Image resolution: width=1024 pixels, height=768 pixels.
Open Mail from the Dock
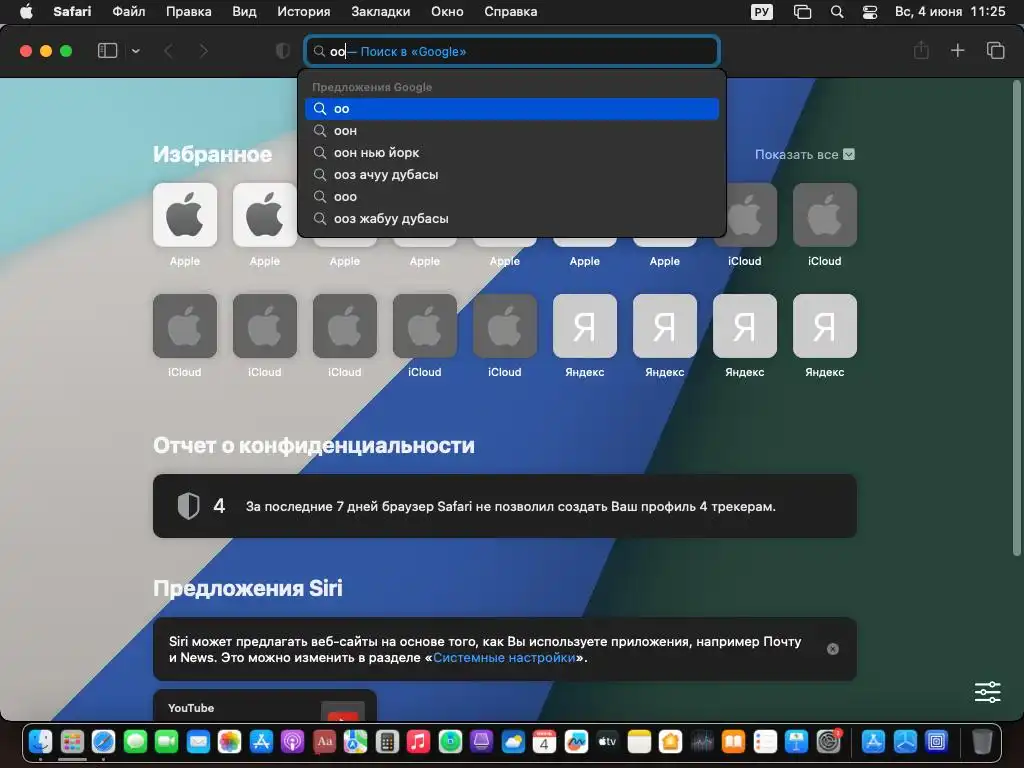(198, 741)
